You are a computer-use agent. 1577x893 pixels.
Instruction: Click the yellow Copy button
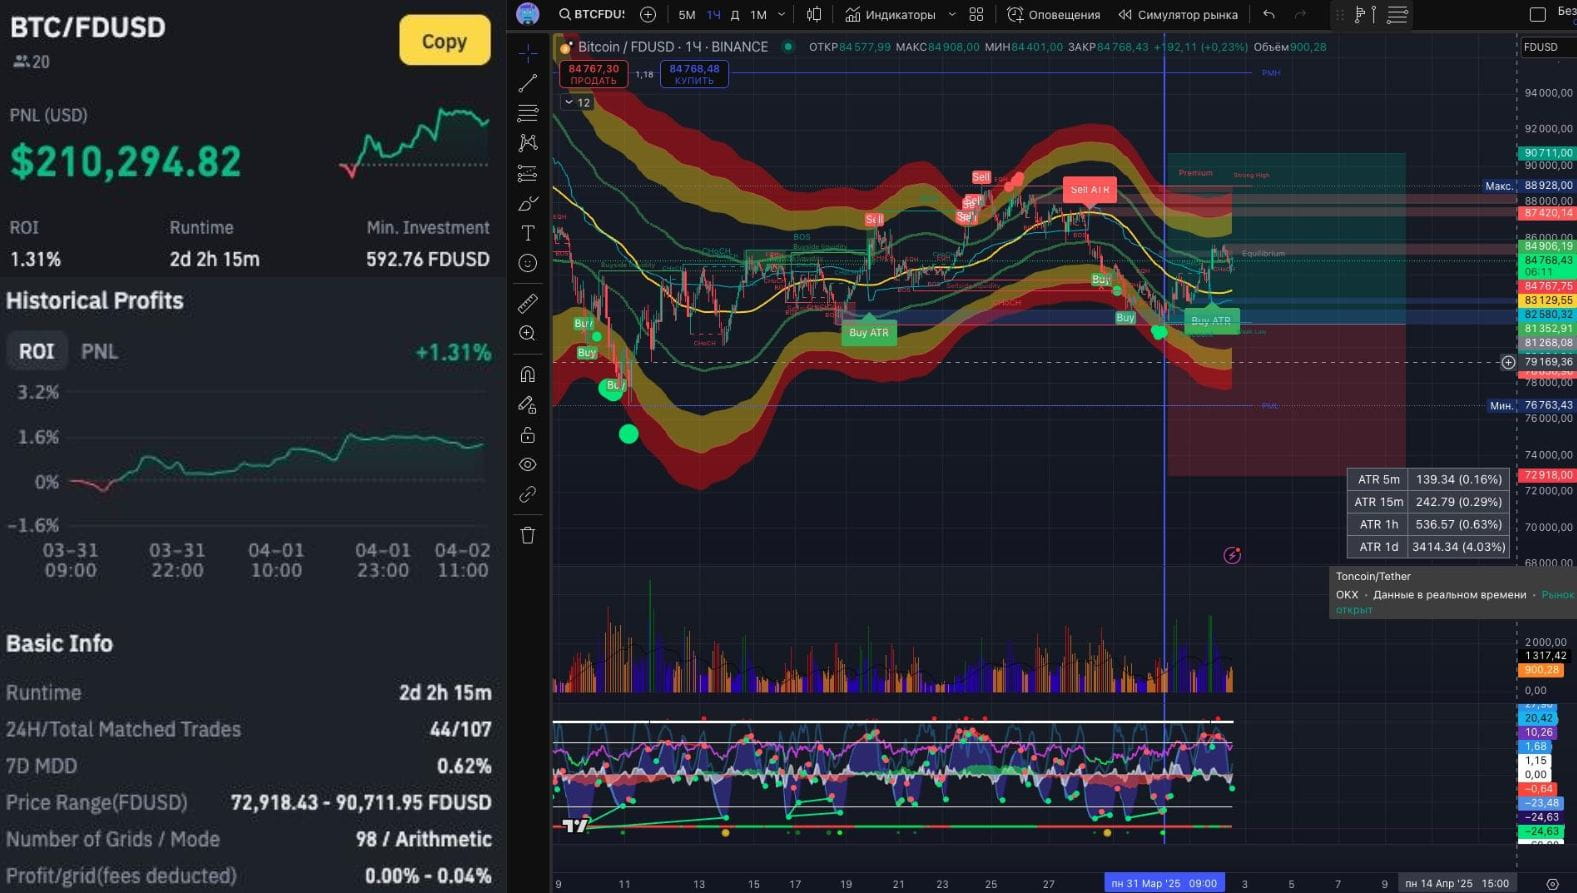coord(444,41)
